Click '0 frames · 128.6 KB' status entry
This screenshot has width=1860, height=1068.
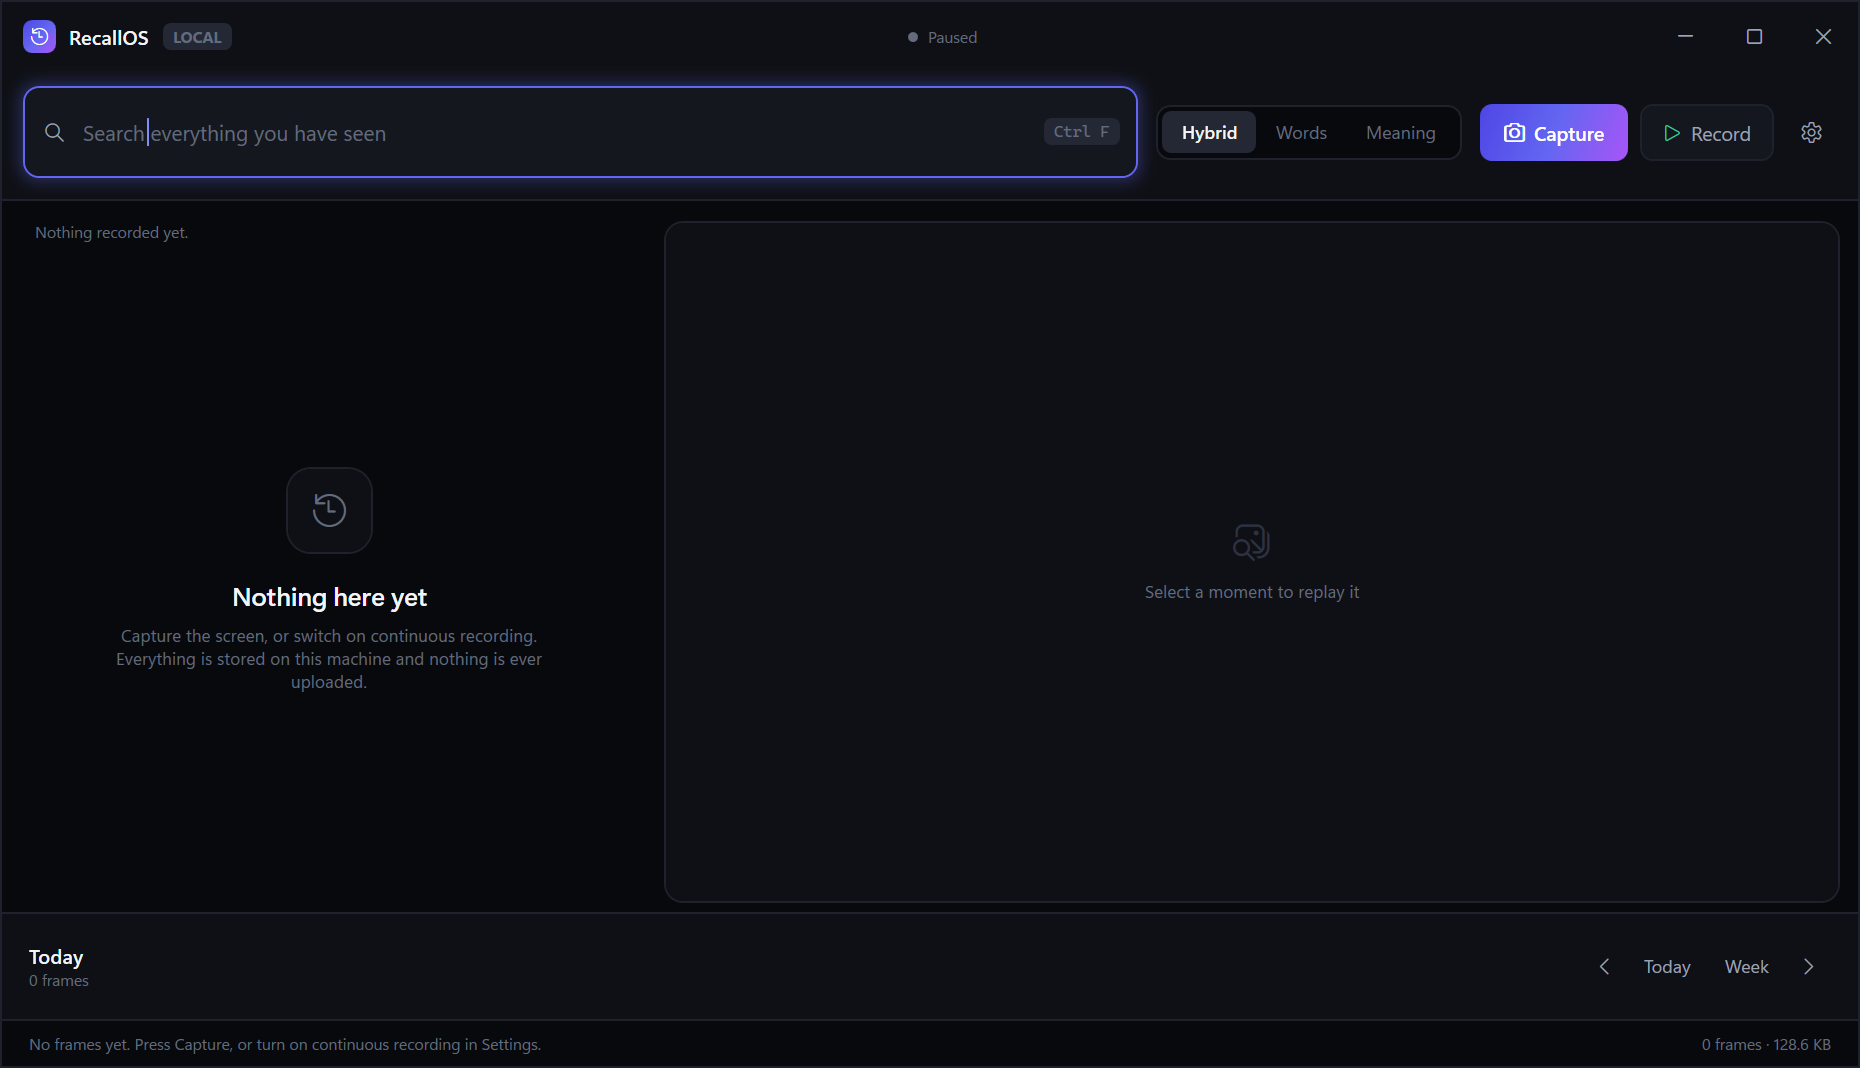point(1766,1044)
